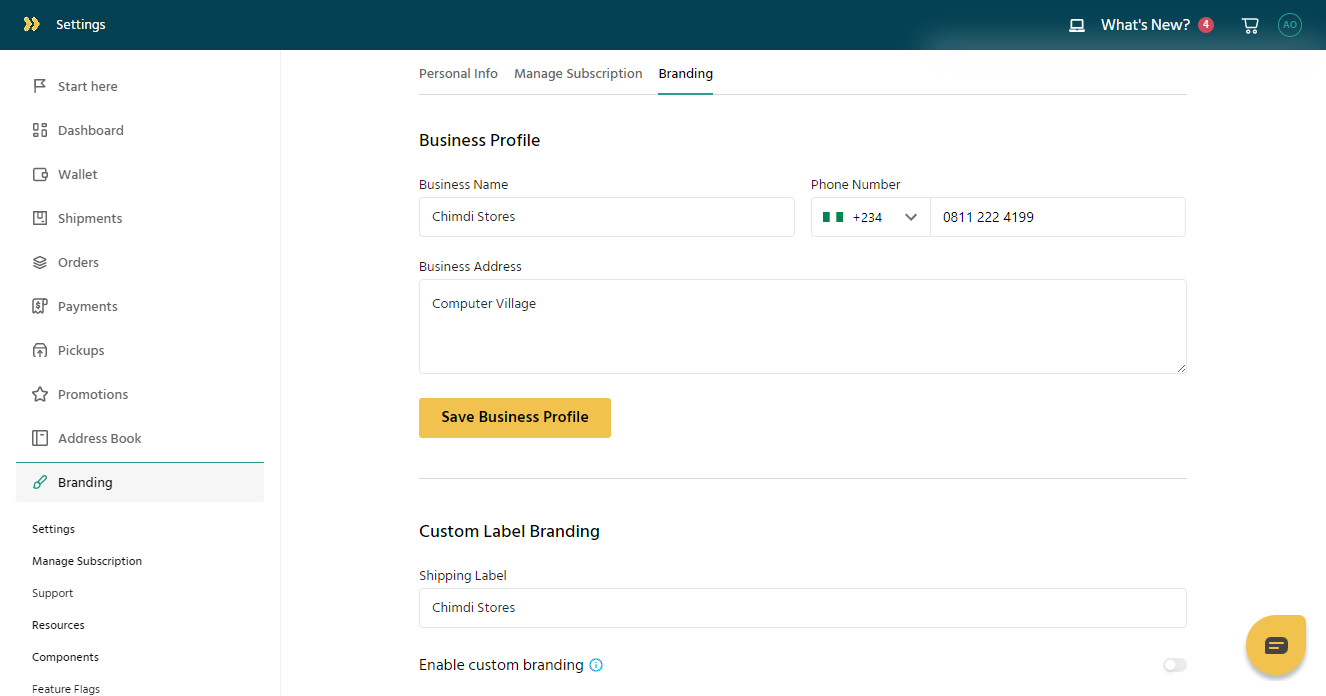1326x696 pixels.
Task: Click the Business Address text area
Action: click(x=803, y=326)
